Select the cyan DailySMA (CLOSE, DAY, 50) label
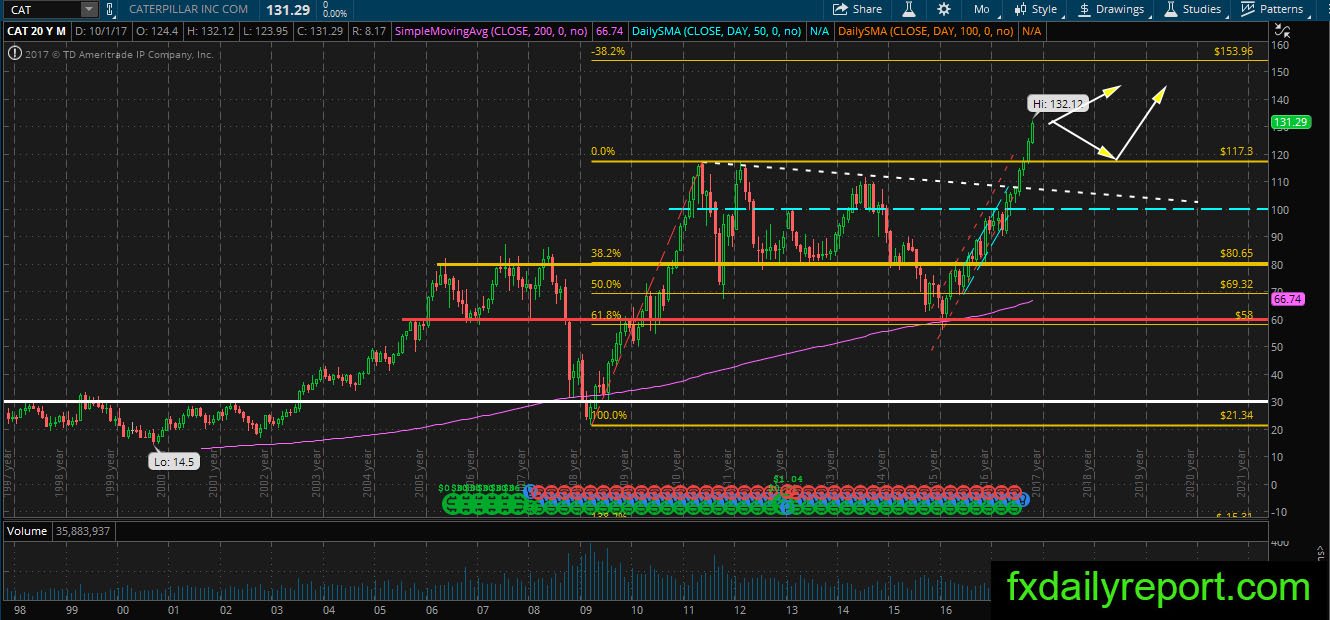The image size is (1330, 620). tap(718, 31)
